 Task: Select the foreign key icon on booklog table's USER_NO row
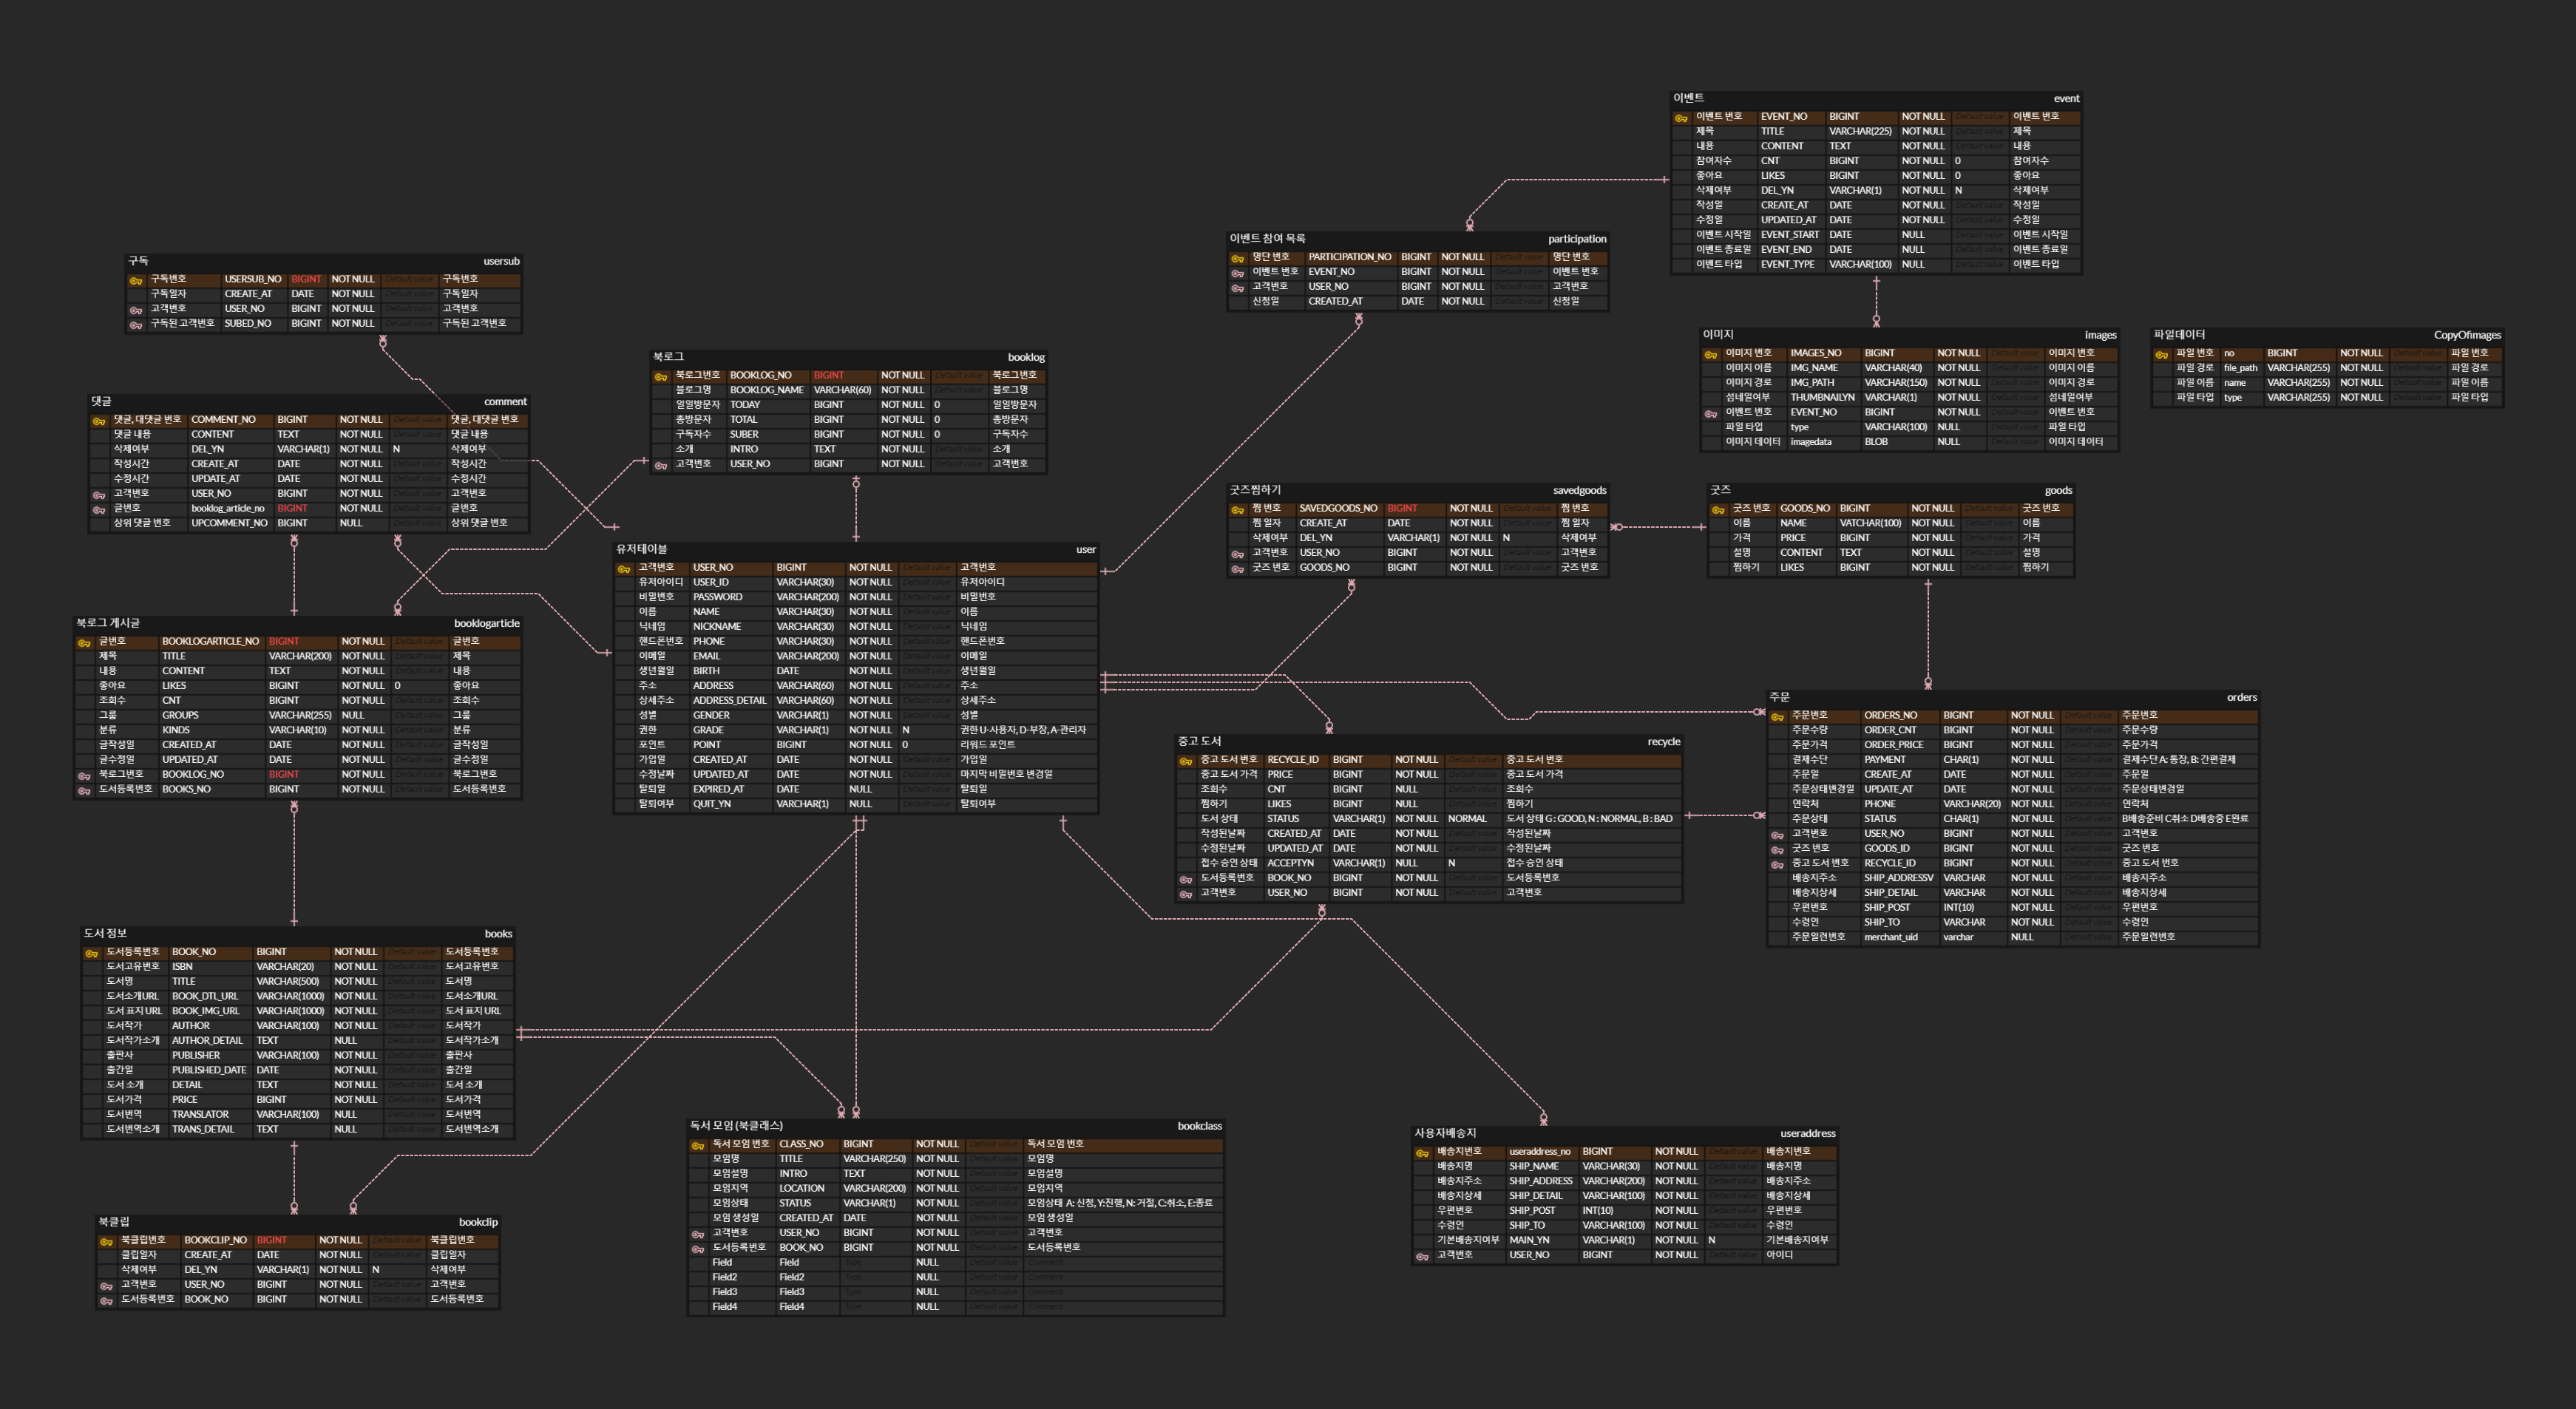tap(661, 465)
